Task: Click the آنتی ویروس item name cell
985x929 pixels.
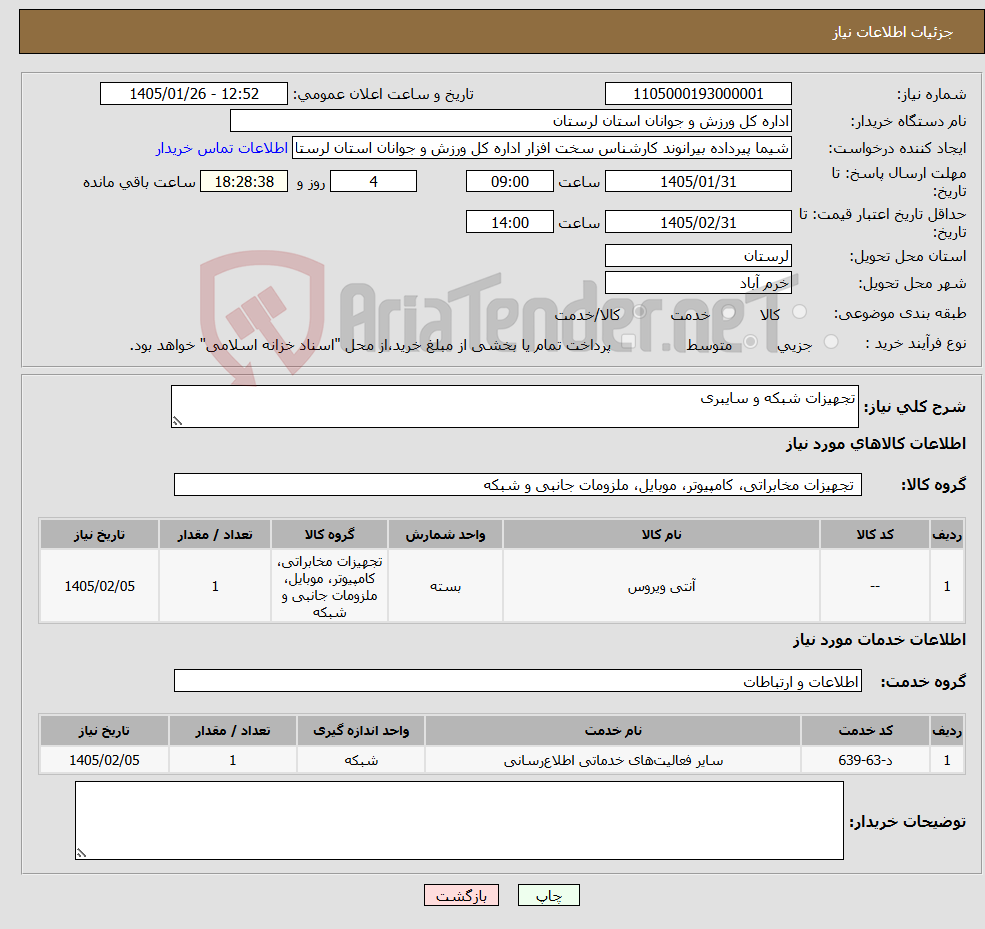Action: (x=661, y=586)
